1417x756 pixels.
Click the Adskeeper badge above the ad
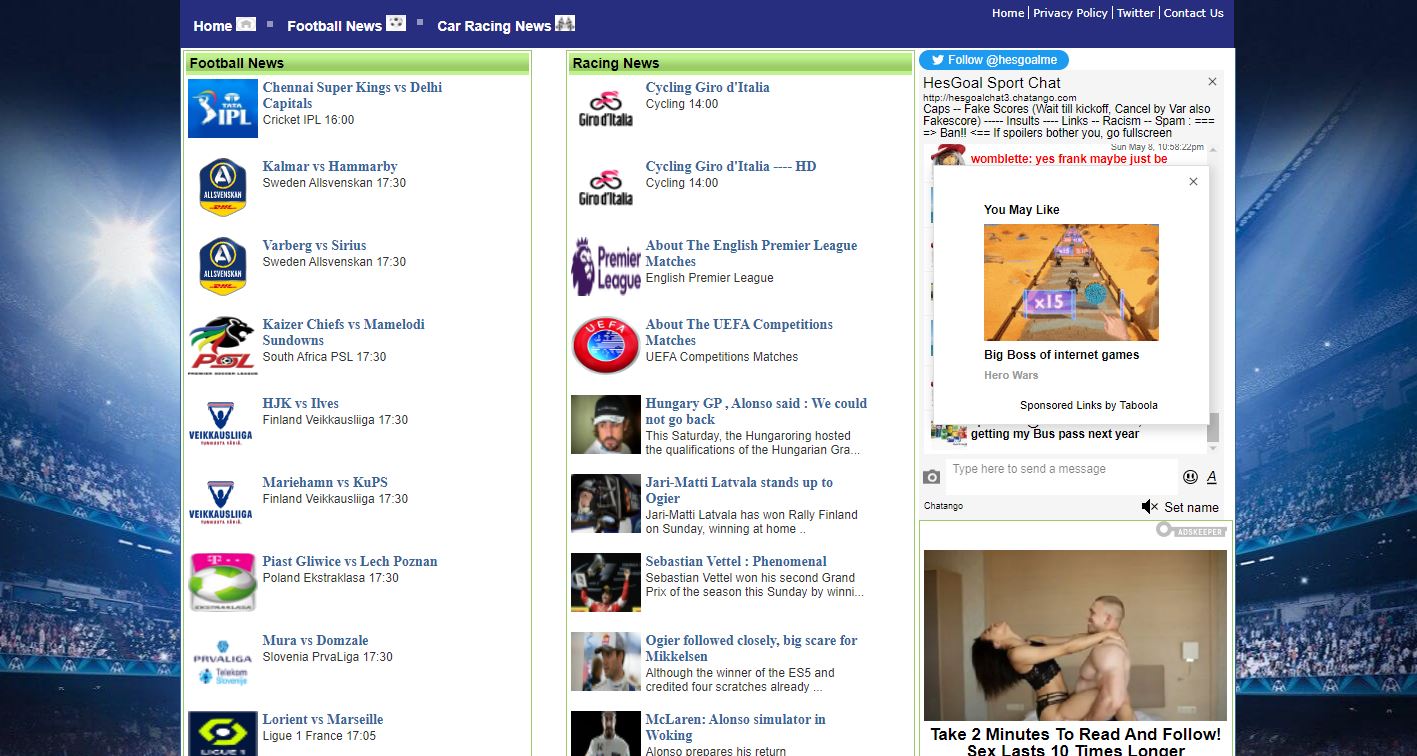pos(1191,530)
